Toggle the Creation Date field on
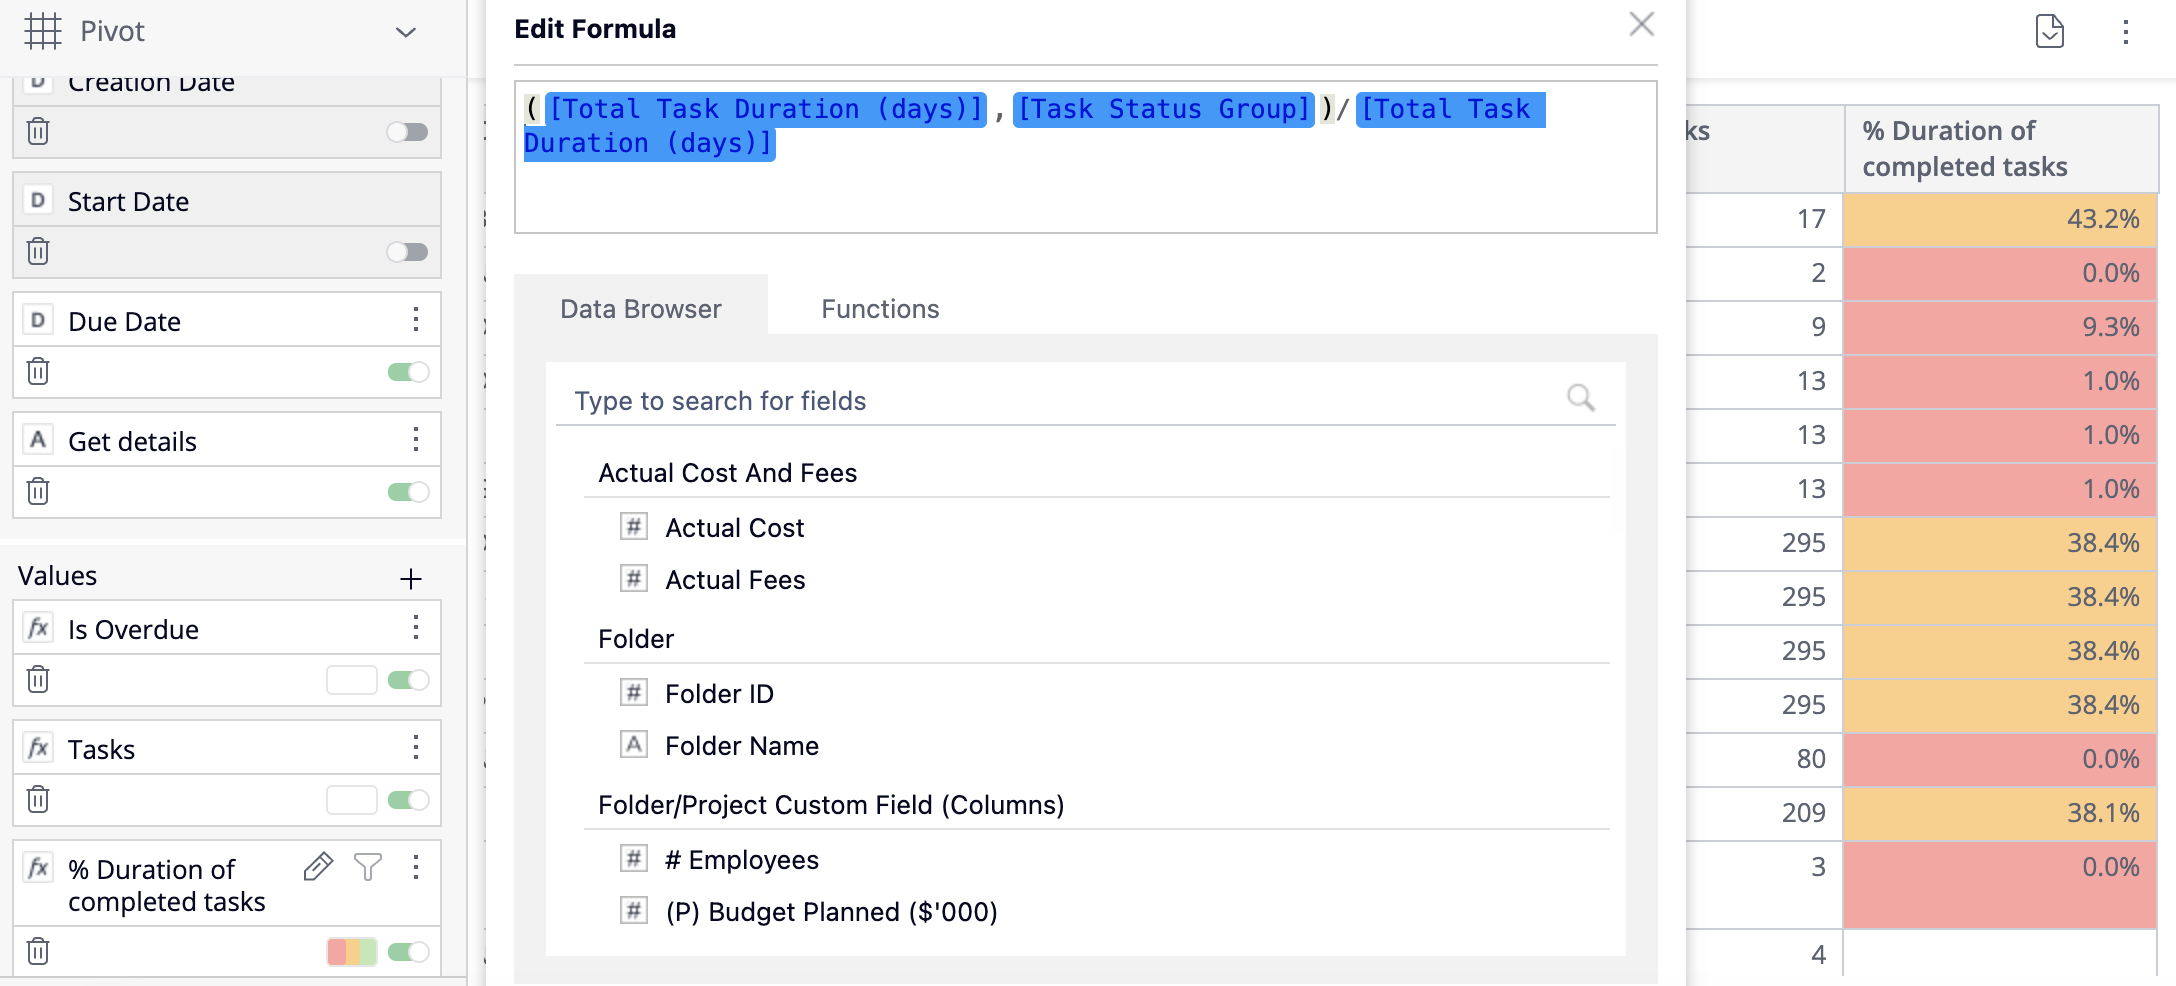 (x=408, y=132)
